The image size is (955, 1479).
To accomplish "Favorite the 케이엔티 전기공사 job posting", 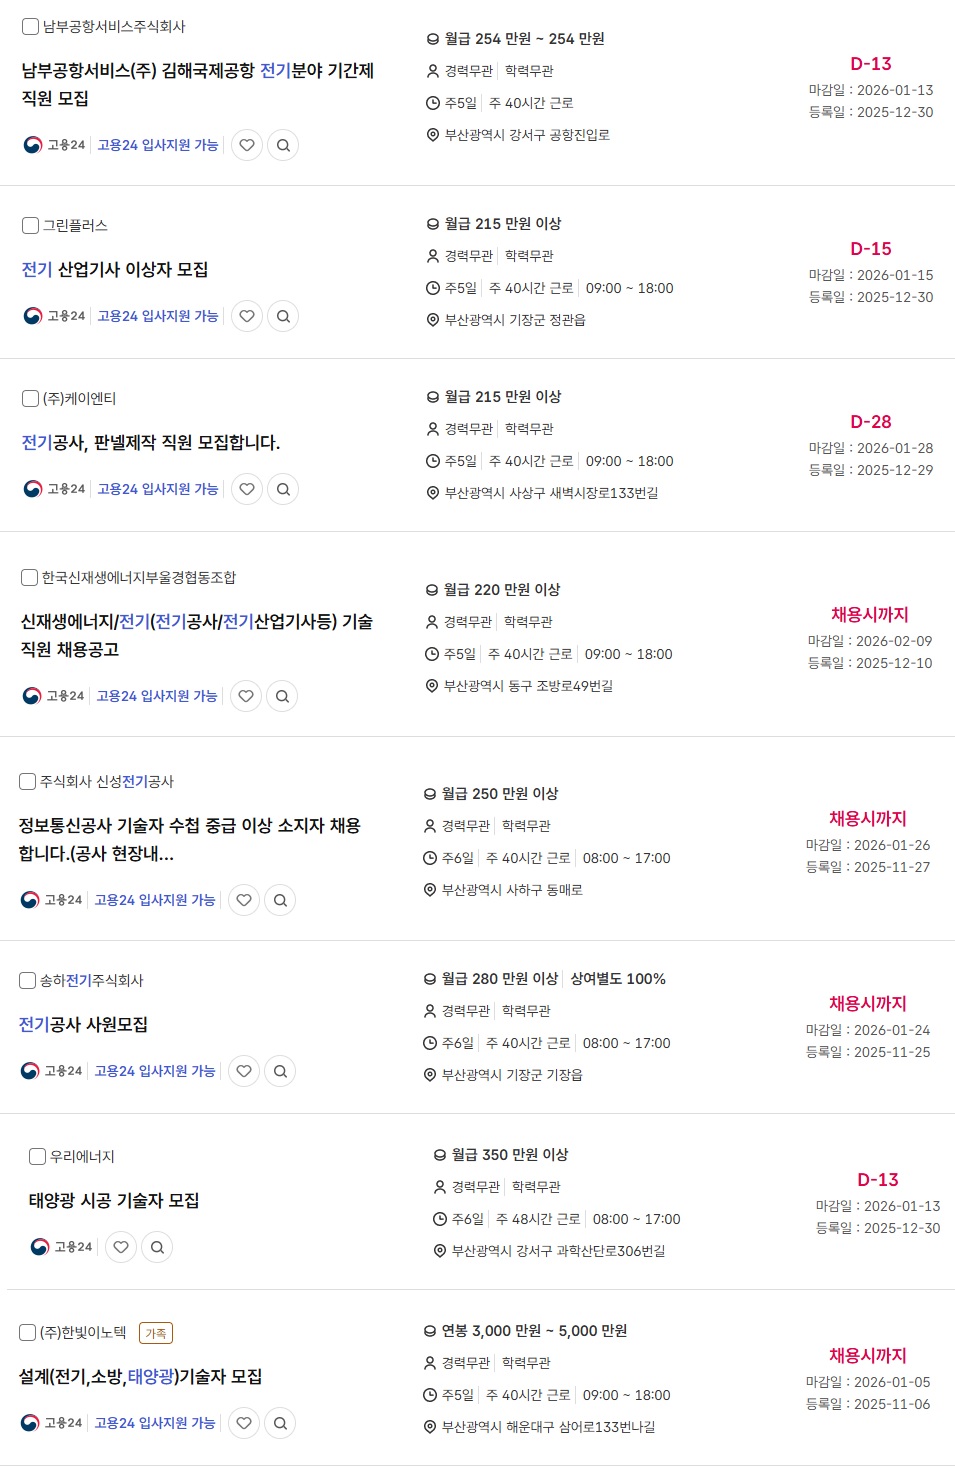I will 247,489.
